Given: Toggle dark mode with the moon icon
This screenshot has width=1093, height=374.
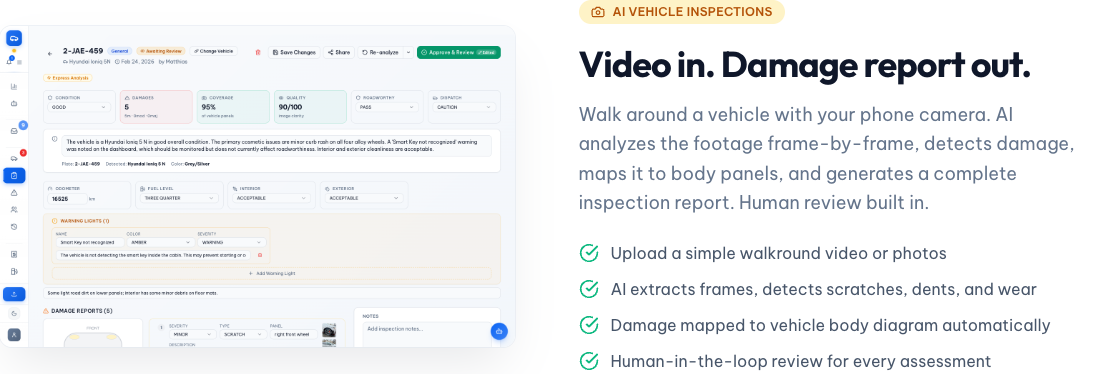Looking at the screenshot, I should 14,314.
